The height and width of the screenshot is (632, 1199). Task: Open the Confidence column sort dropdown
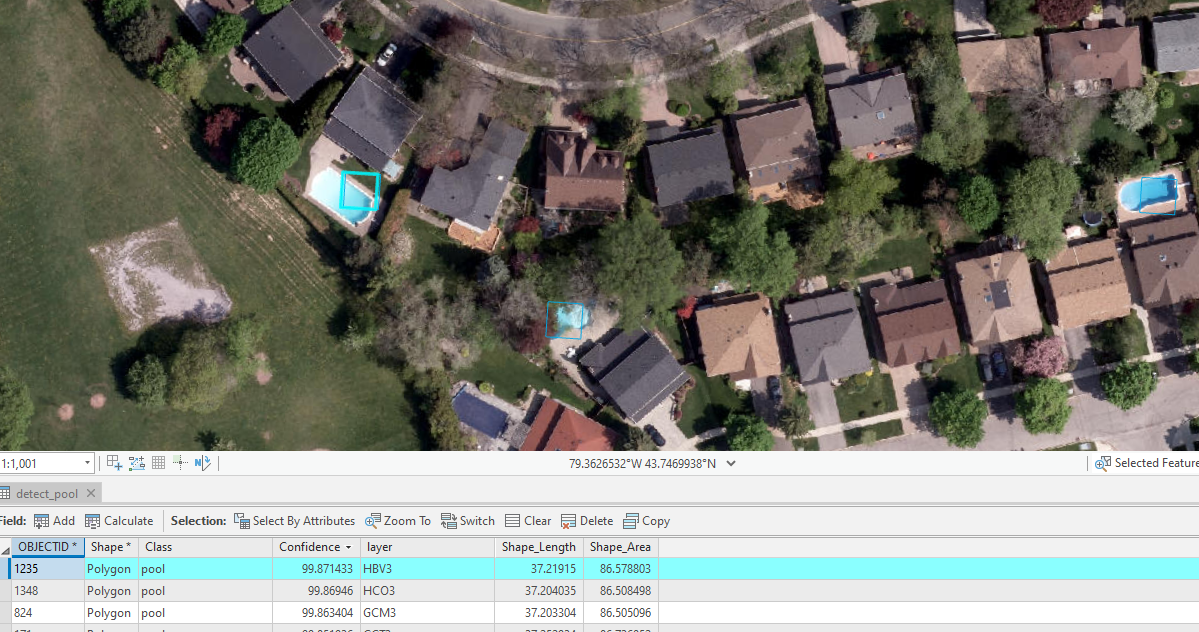pyautogui.click(x=349, y=547)
